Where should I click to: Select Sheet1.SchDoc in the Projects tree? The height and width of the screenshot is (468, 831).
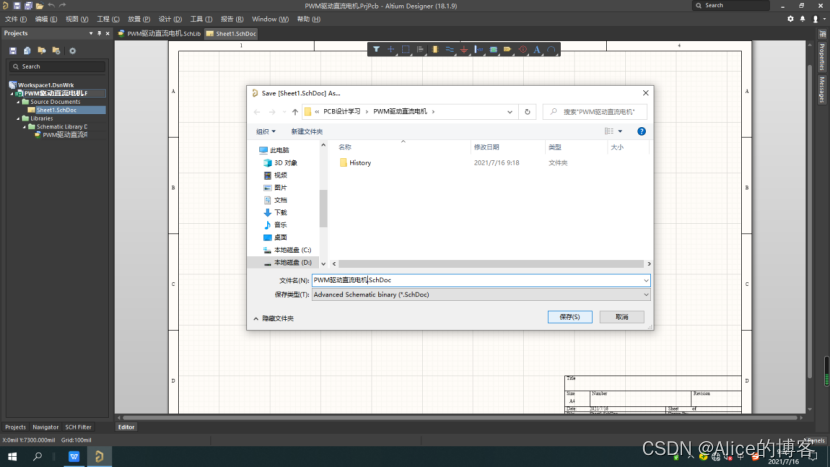[x=56, y=110]
